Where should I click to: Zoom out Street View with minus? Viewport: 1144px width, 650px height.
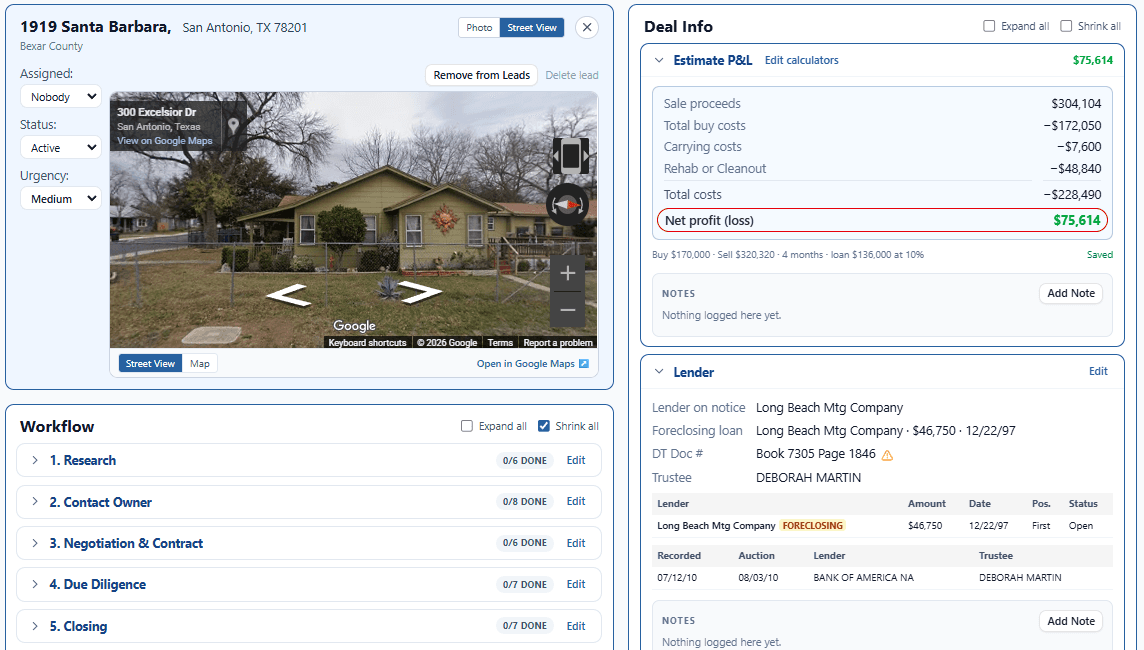(x=568, y=310)
